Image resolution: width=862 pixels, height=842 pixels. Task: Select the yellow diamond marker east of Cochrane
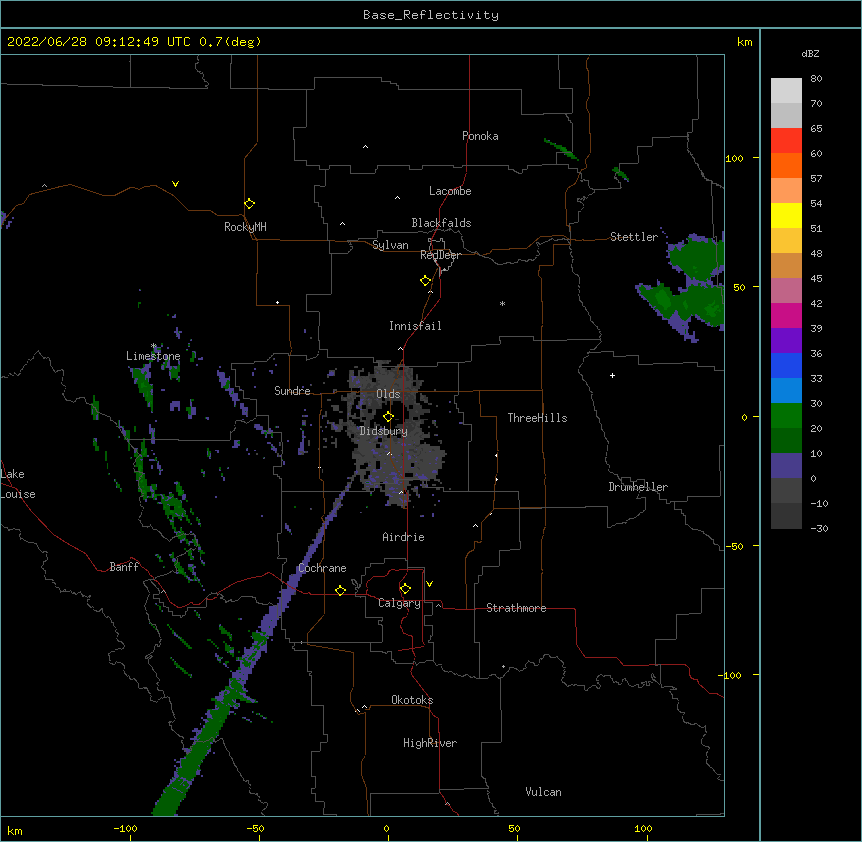pos(340,590)
